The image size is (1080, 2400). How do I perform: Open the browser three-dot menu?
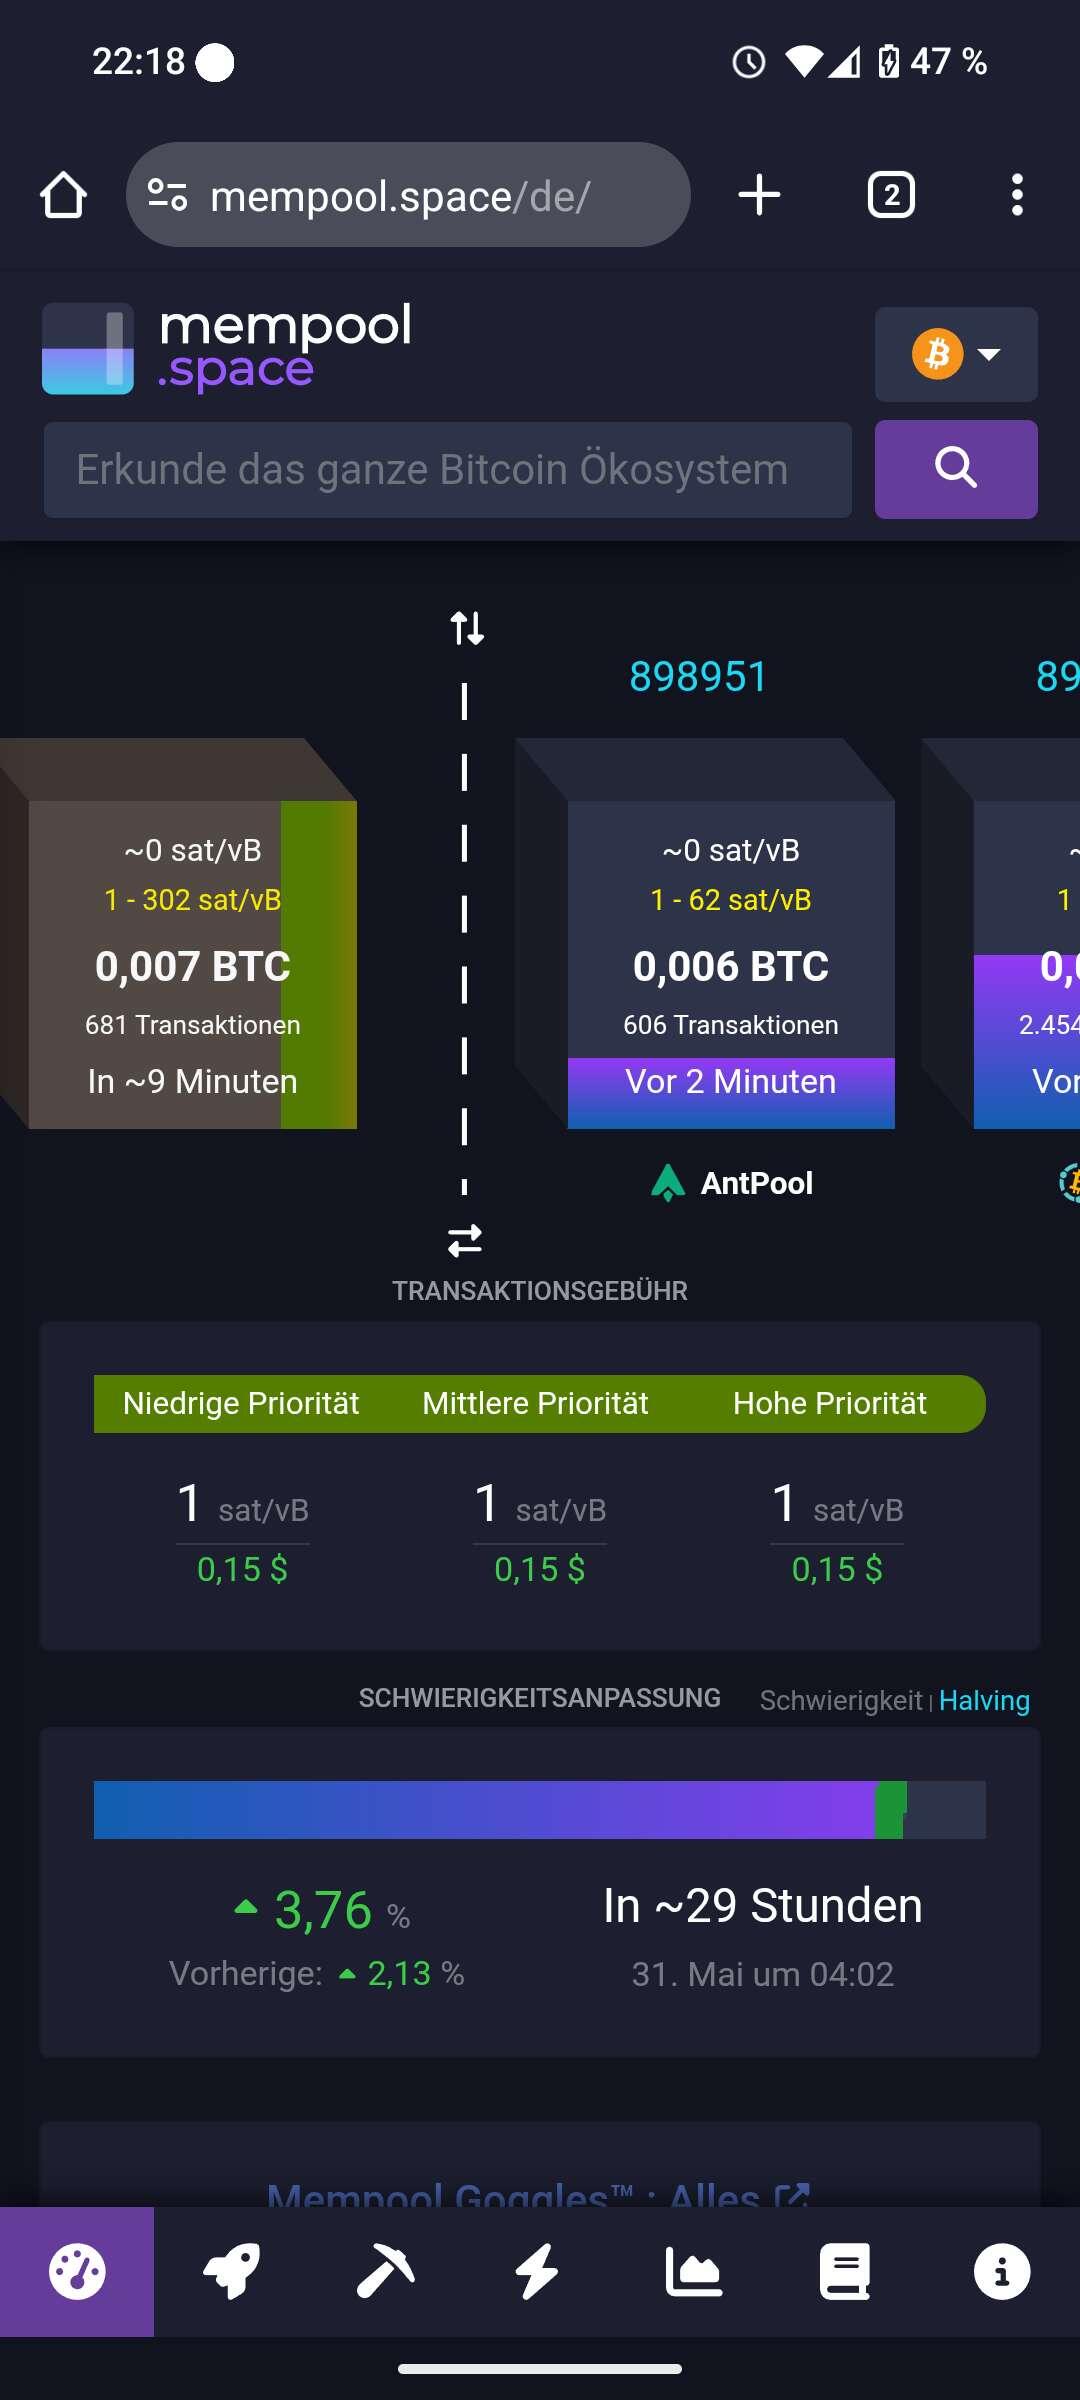point(1017,194)
